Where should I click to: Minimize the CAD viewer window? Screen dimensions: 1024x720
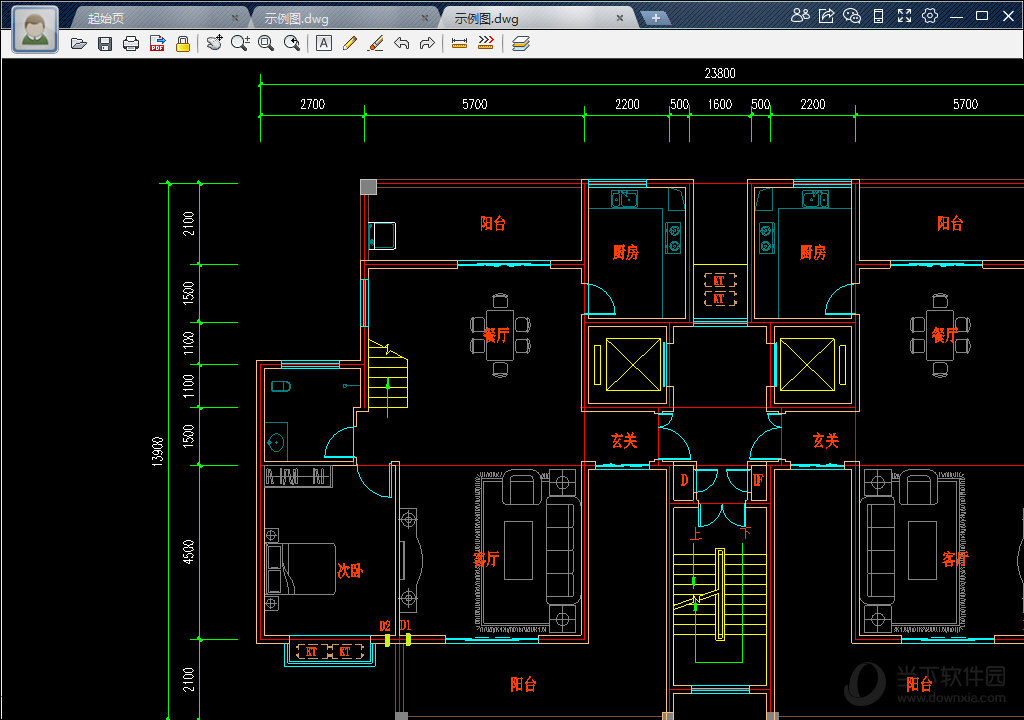(956, 16)
